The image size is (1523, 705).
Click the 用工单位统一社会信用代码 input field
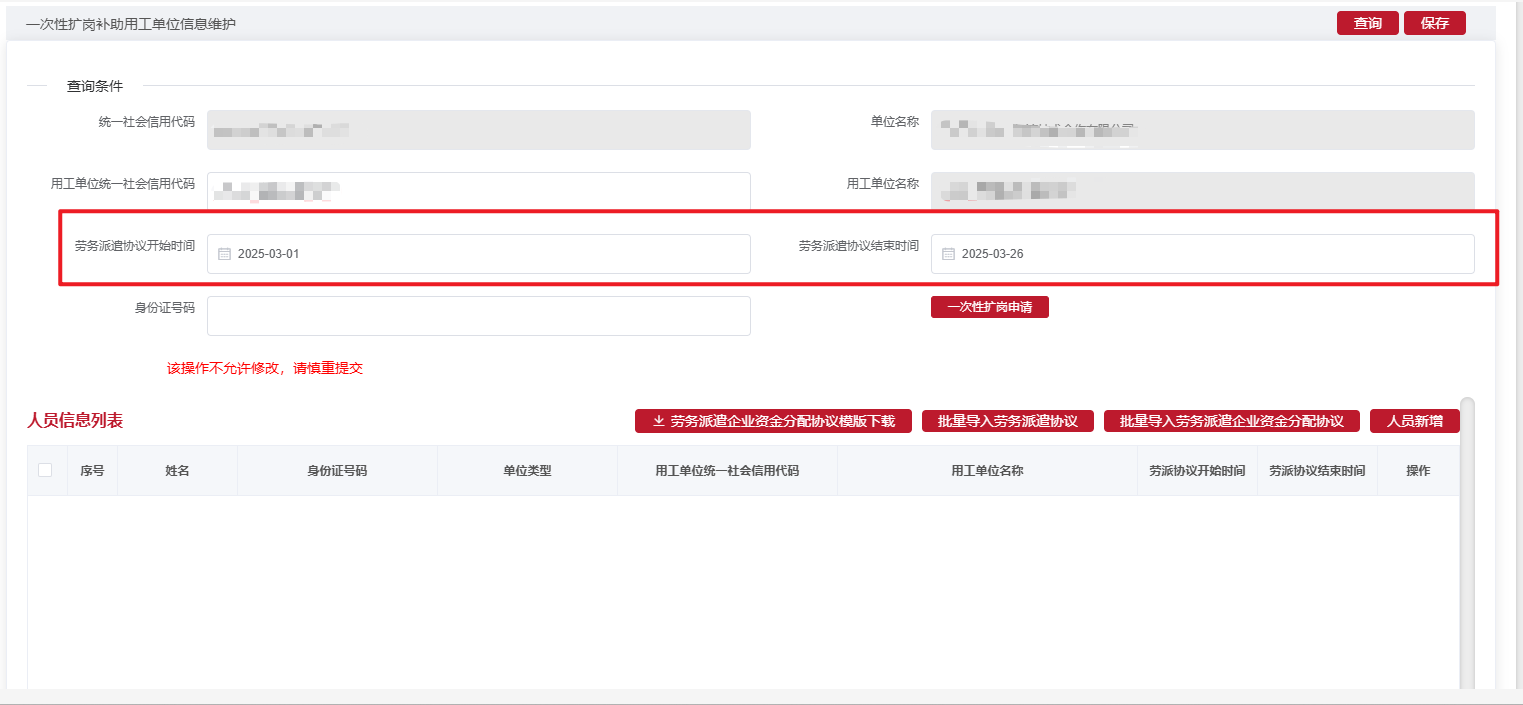(478, 191)
